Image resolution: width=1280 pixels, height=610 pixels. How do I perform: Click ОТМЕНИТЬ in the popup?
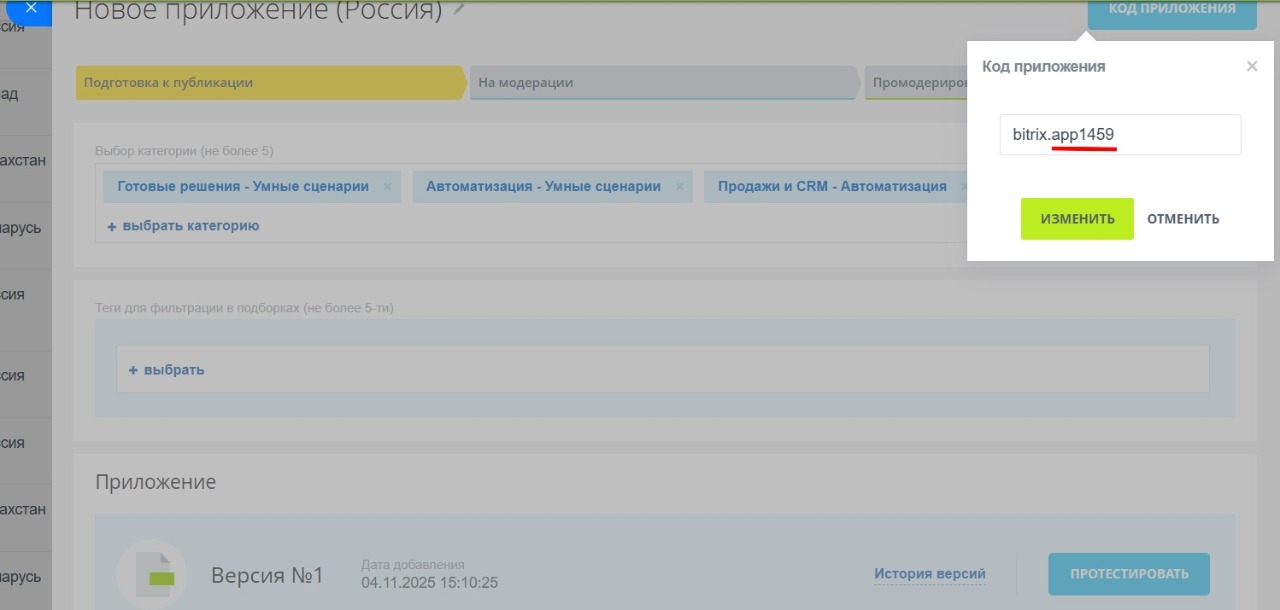pyautogui.click(x=1183, y=218)
